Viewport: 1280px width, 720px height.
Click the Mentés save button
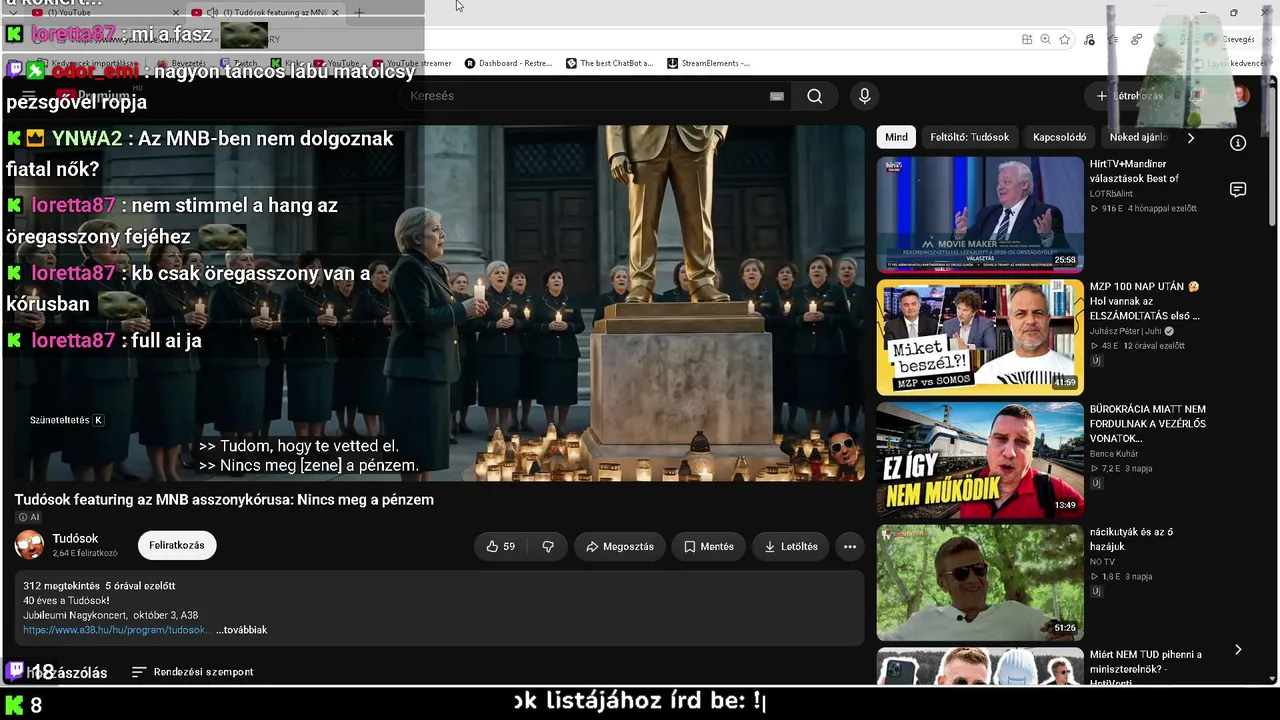point(709,547)
